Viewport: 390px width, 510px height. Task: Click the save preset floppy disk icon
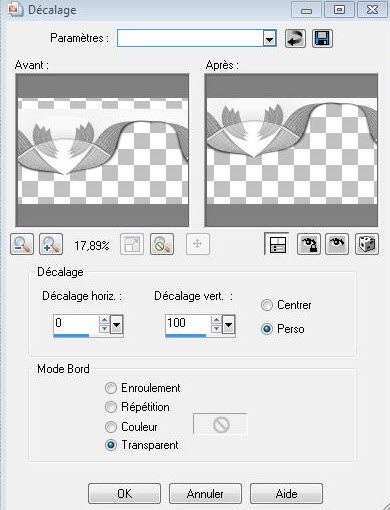pos(322,38)
